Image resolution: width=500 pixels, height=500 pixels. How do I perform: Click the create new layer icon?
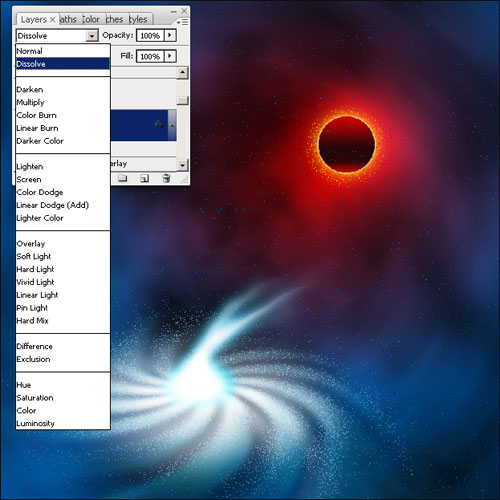pyautogui.click(x=144, y=178)
